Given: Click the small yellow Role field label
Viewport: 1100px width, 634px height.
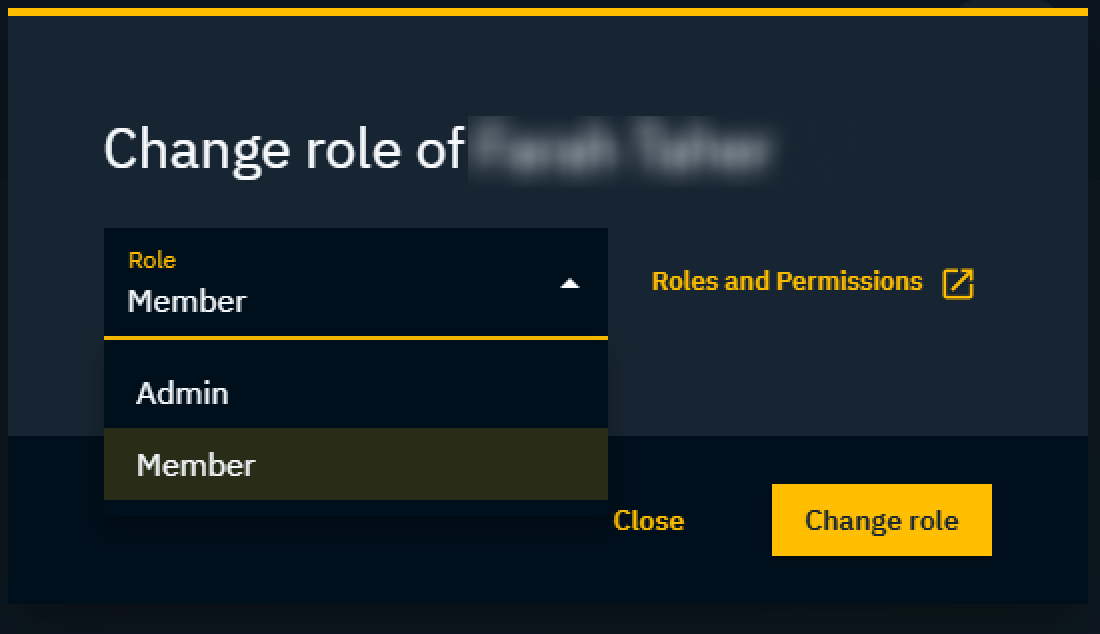Looking at the screenshot, I should point(152,260).
